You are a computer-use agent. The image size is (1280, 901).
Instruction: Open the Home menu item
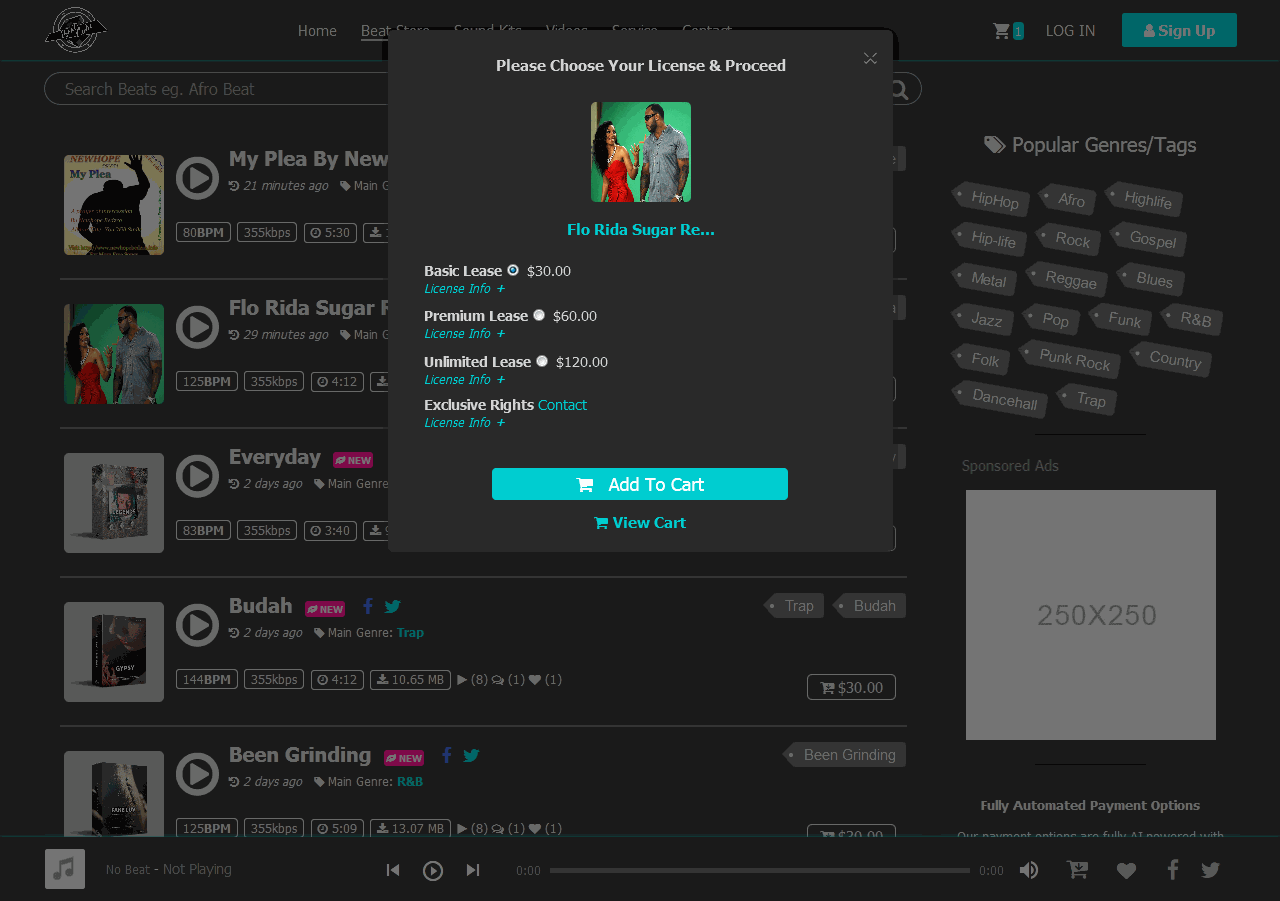point(317,30)
